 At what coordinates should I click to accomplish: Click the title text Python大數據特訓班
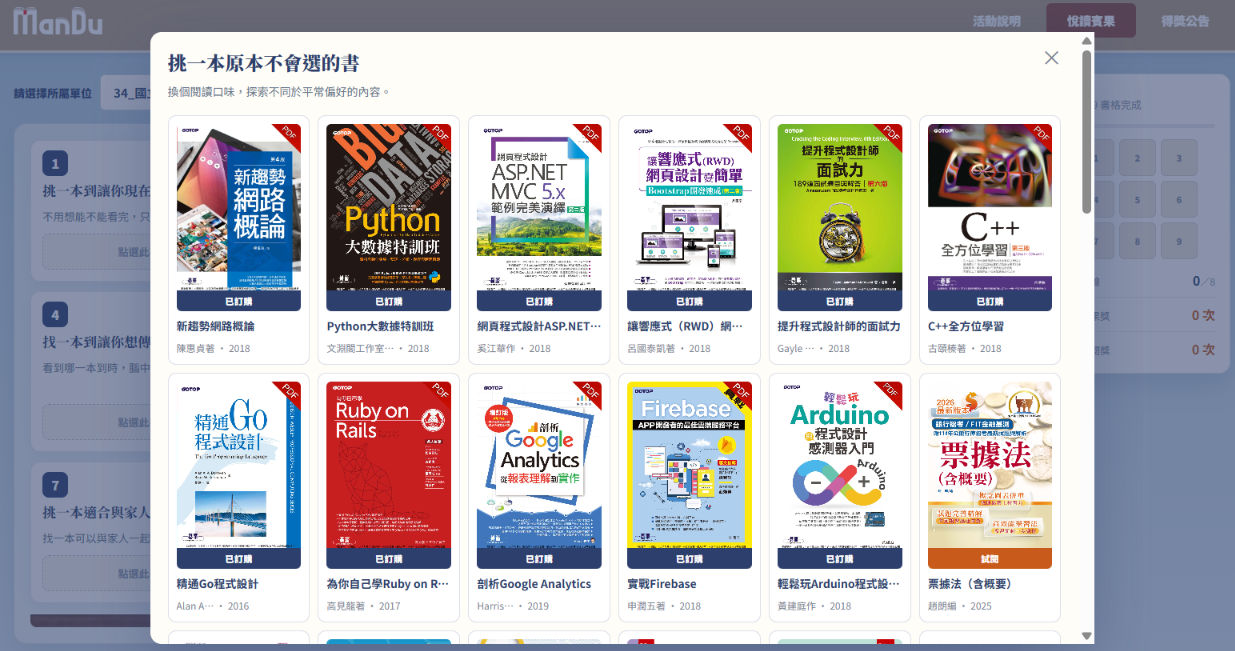coord(381,326)
